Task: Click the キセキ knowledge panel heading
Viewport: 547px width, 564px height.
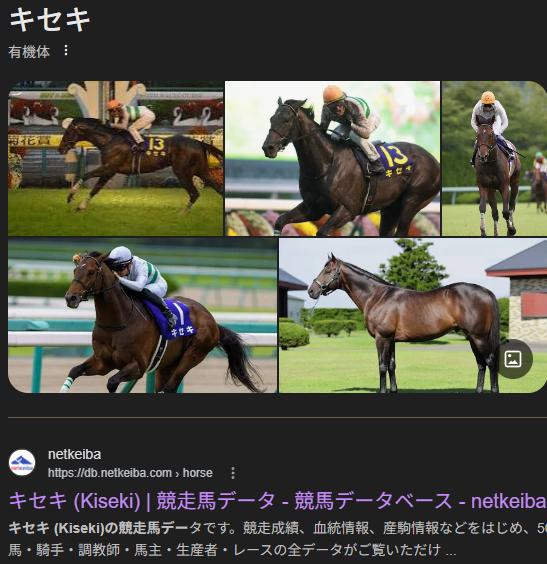Action: pyautogui.click(x=50, y=19)
